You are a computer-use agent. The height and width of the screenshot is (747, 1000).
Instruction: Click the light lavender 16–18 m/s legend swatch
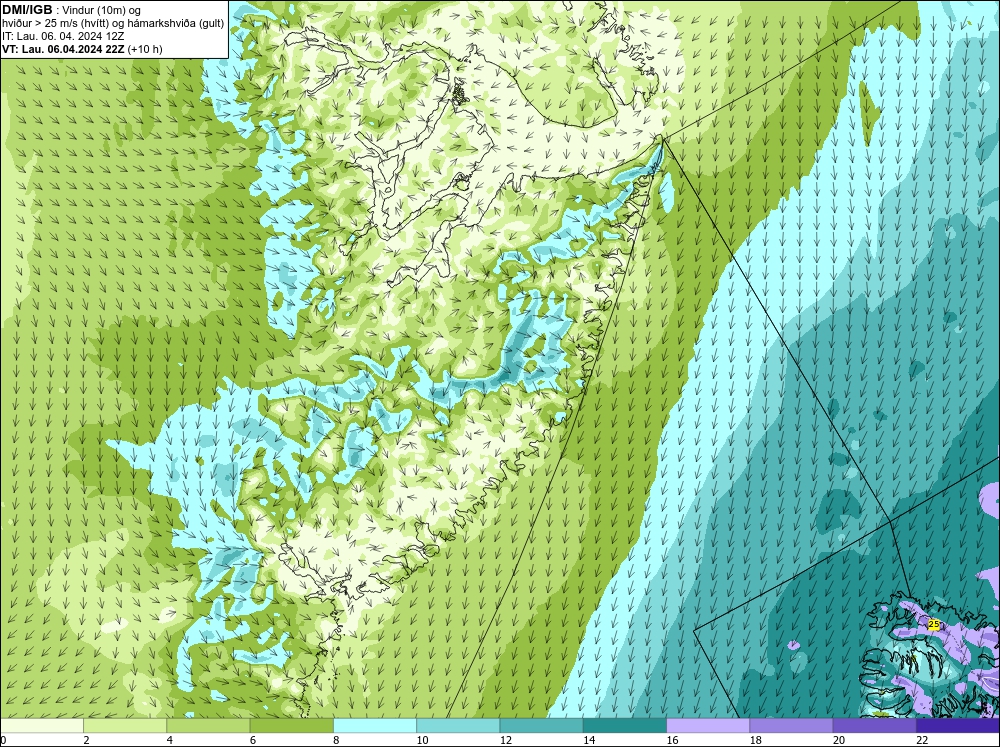708,725
